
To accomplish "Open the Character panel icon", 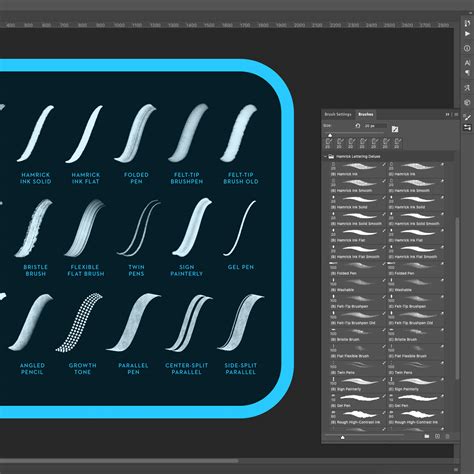I will pyautogui.click(x=467, y=63).
